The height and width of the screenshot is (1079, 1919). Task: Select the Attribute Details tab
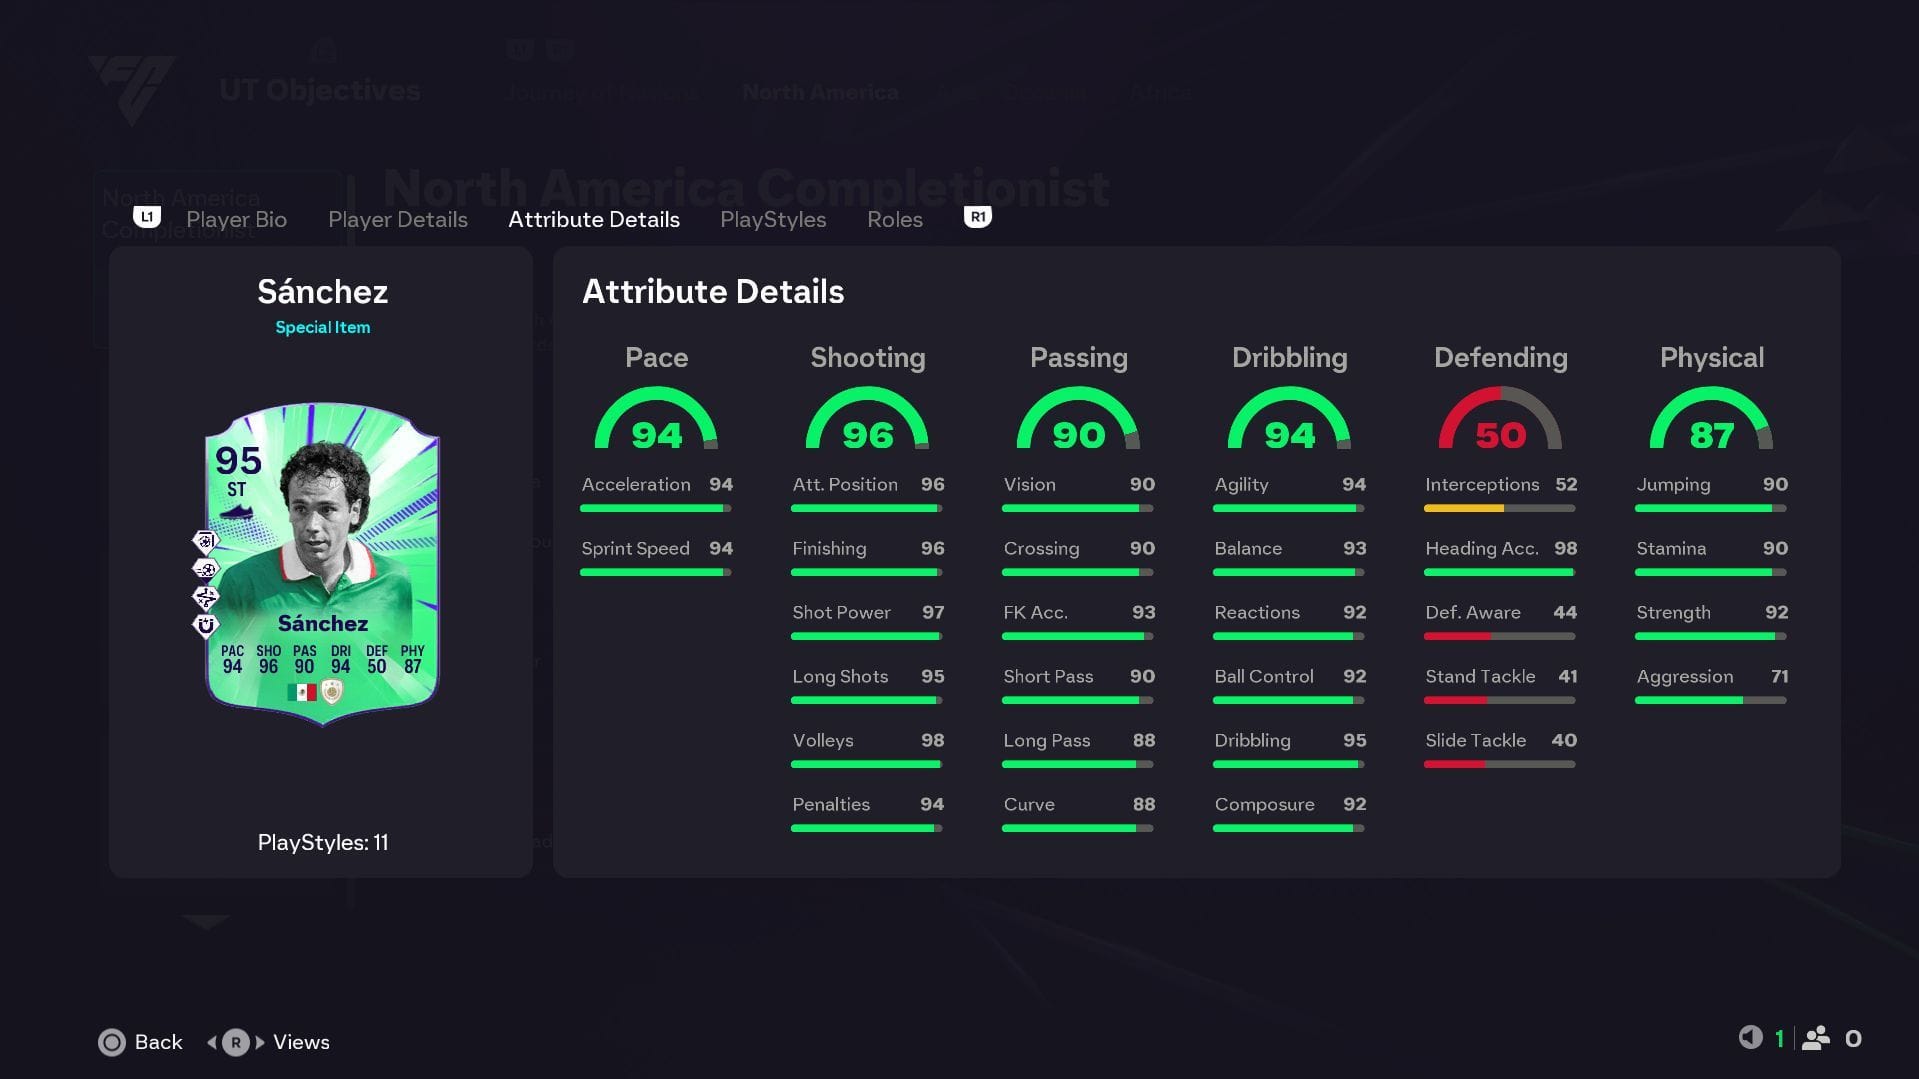click(594, 219)
